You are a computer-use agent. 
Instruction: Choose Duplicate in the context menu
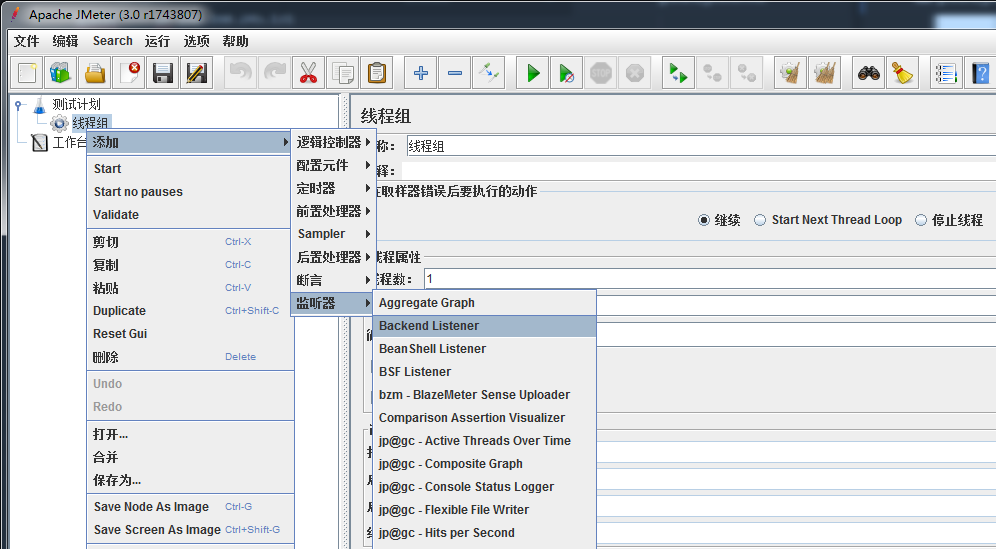click(189, 311)
